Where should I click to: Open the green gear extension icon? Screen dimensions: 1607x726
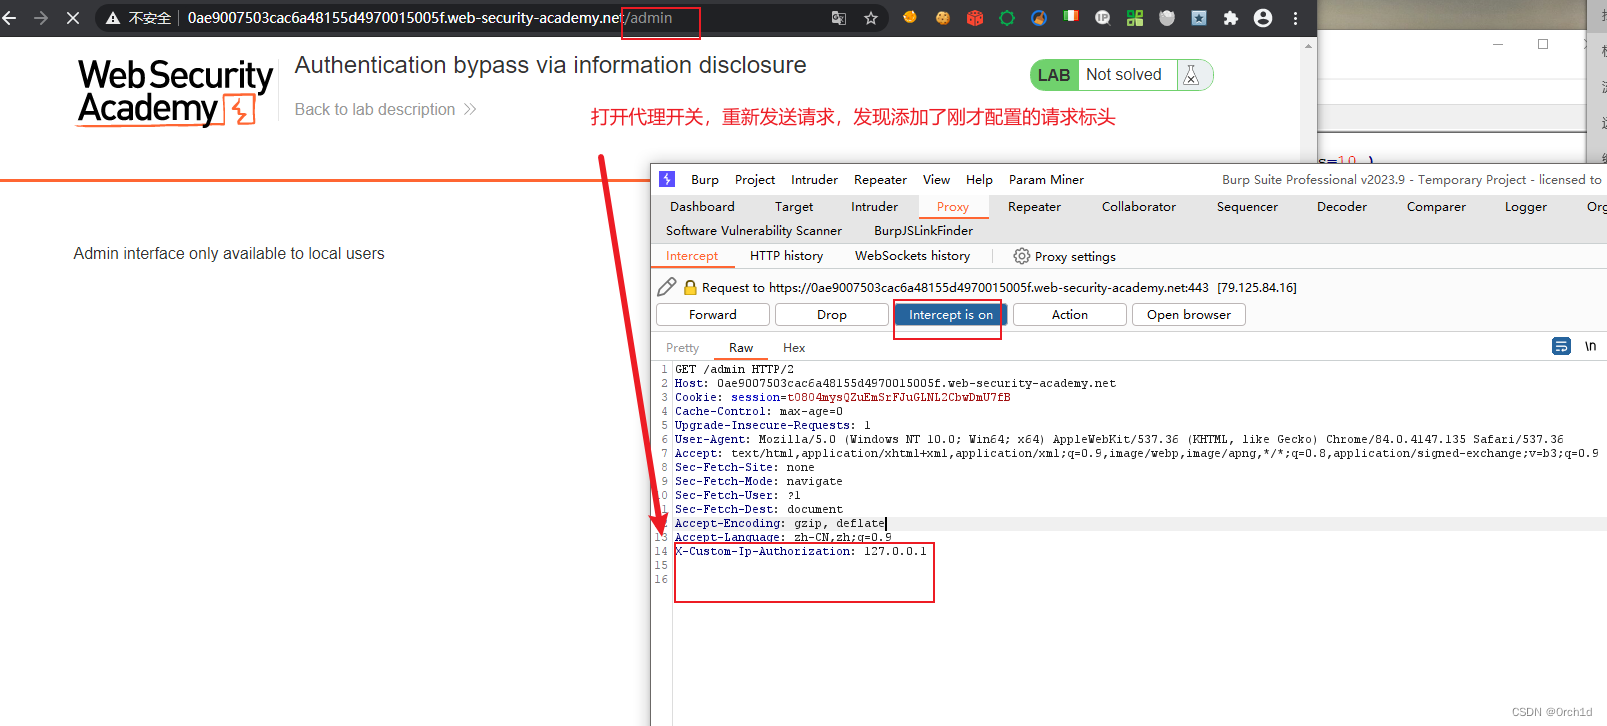coord(1007,18)
